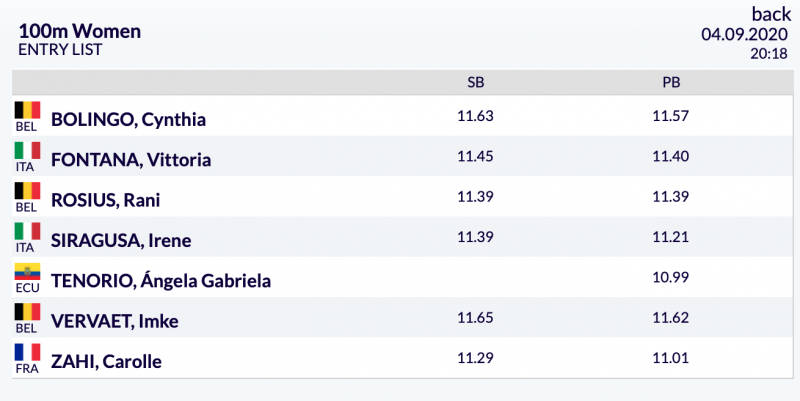Screen dimensions: 800x401
Task: Open ZAHI, Carolle entry
Action: 106,361
